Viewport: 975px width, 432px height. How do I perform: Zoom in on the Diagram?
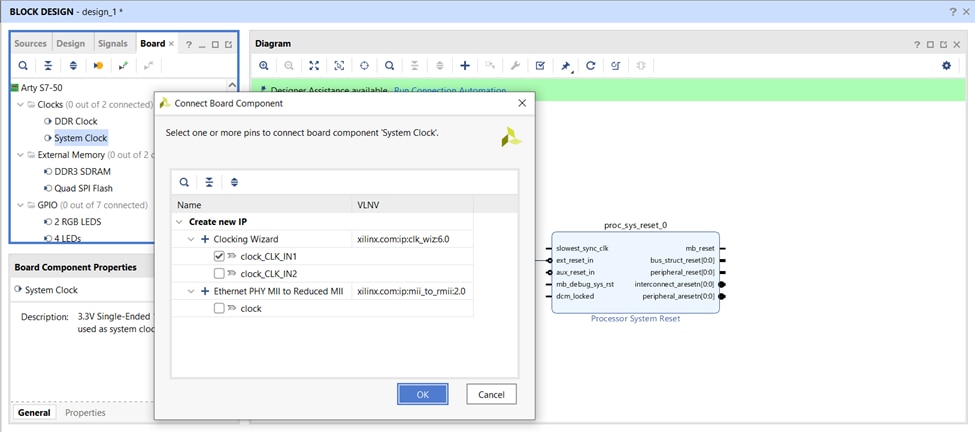(264, 65)
